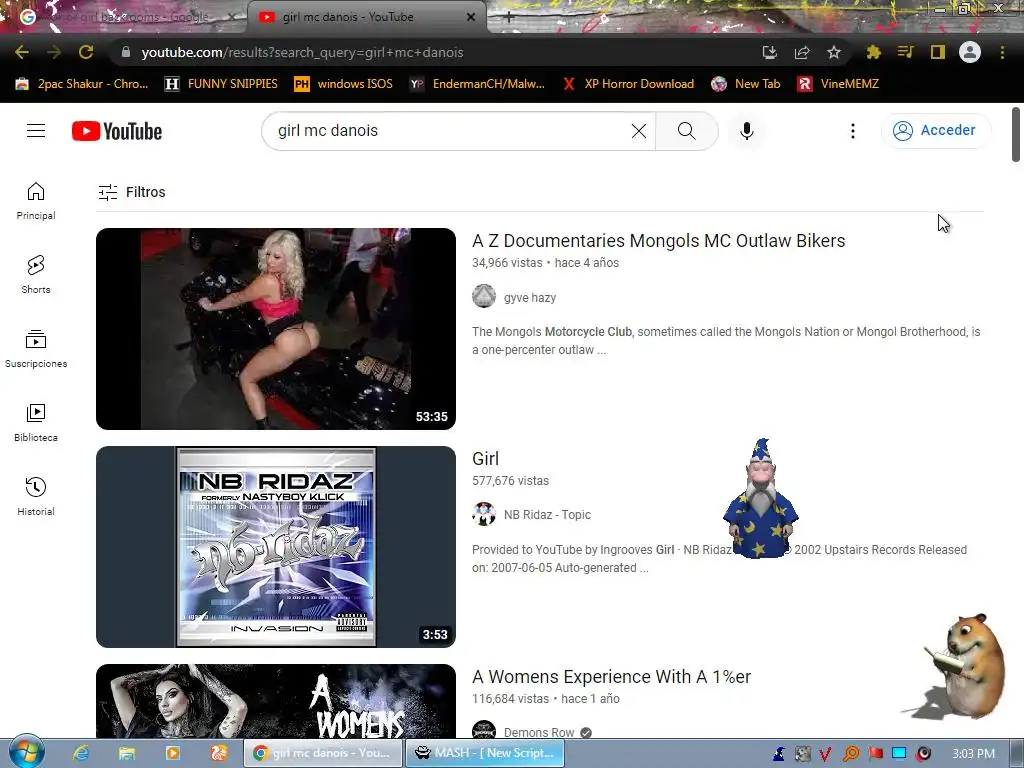Viewport: 1024px width, 768px height.
Task: Click the share page icon in address bar
Action: [x=802, y=52]
